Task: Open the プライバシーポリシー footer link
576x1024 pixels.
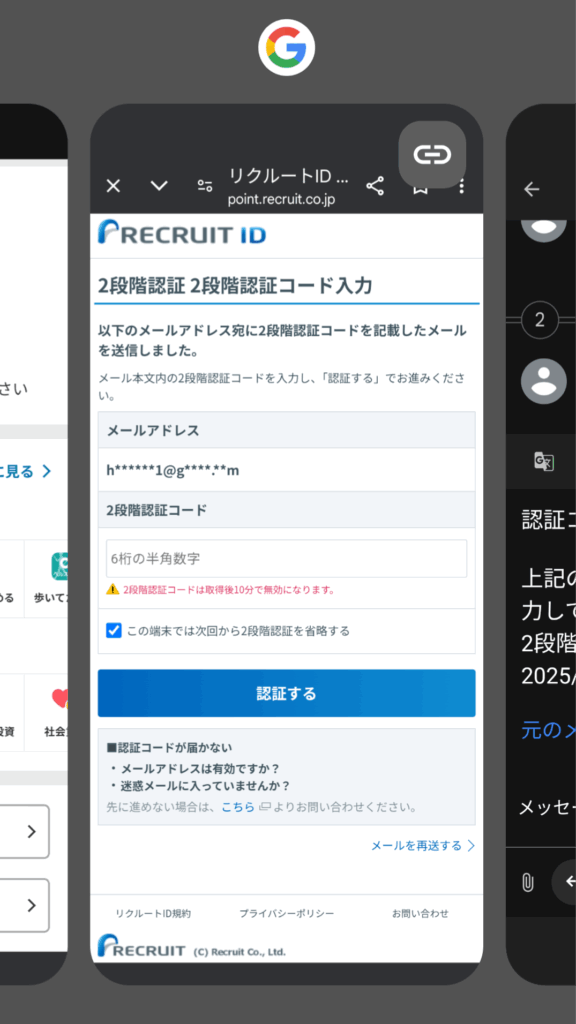Action: click(x=287, y=914)
